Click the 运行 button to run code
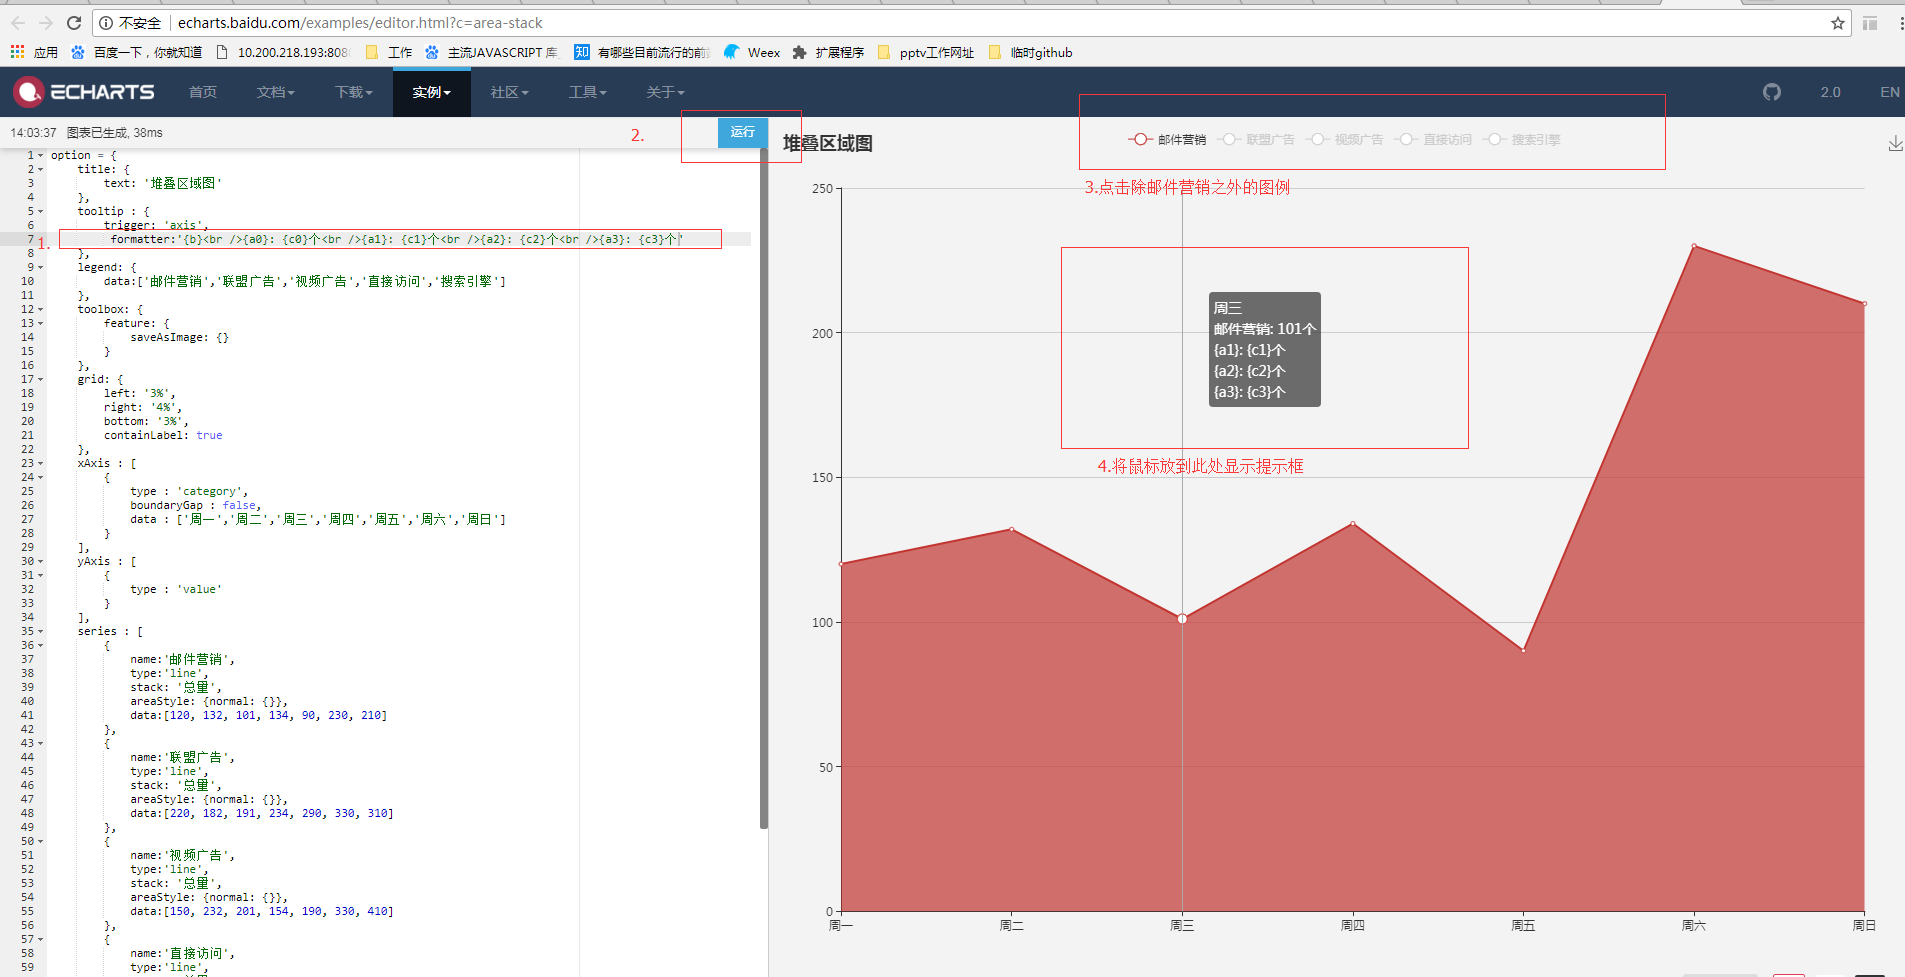 click(x=742, y=132)
